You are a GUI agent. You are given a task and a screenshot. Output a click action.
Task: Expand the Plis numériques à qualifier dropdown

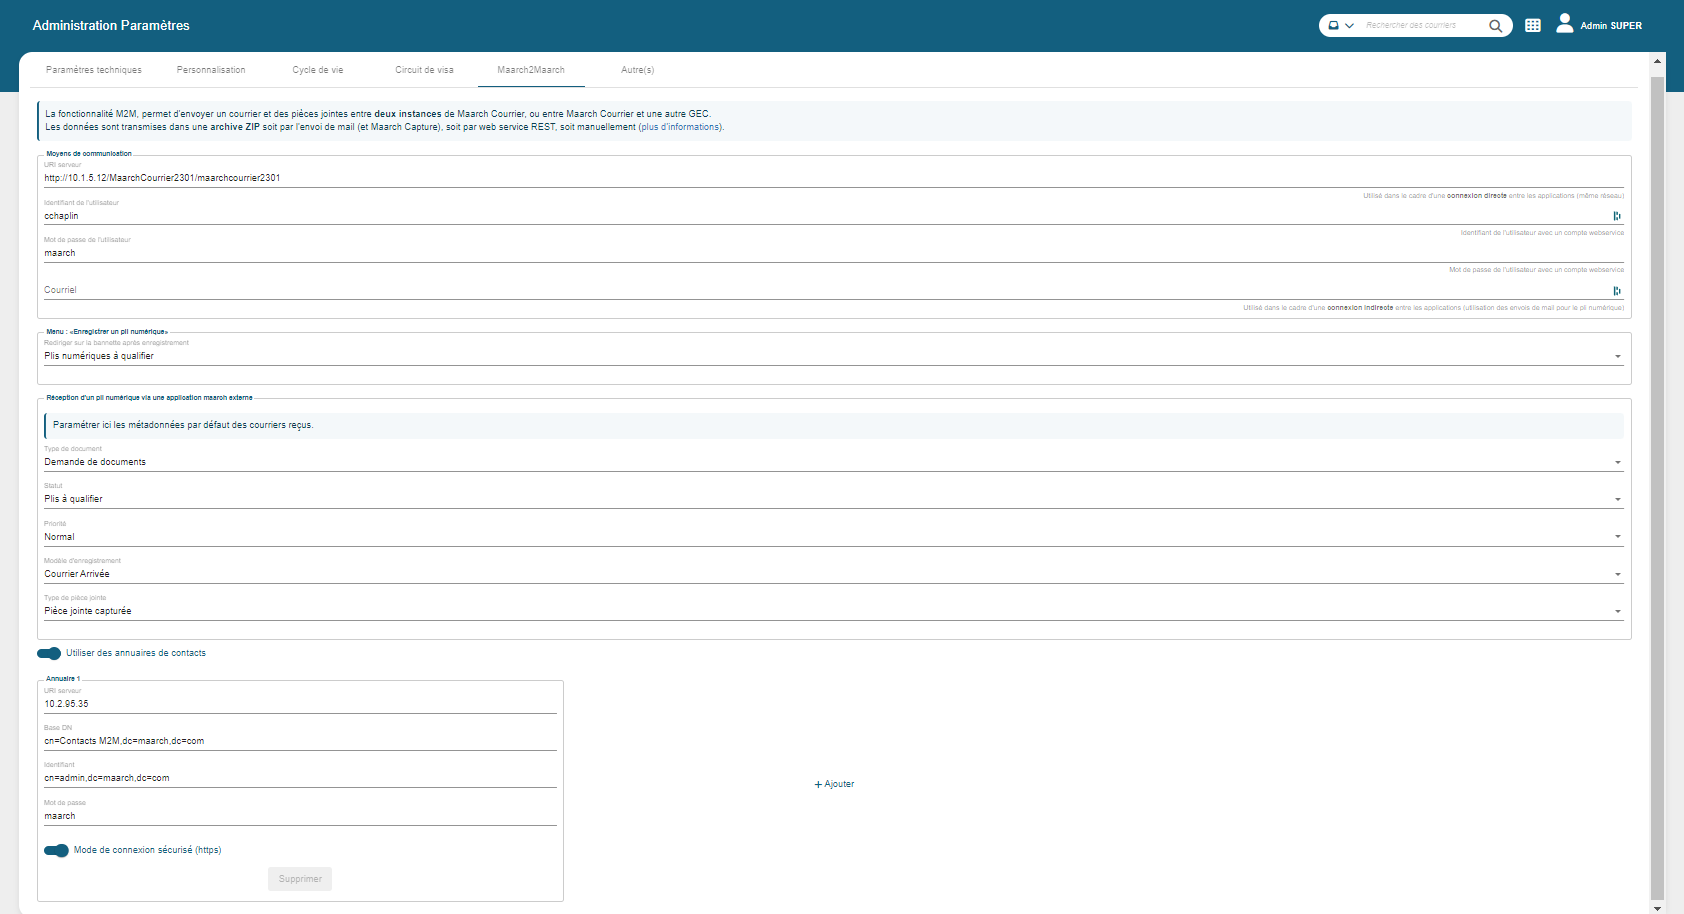pos(1617,357)
